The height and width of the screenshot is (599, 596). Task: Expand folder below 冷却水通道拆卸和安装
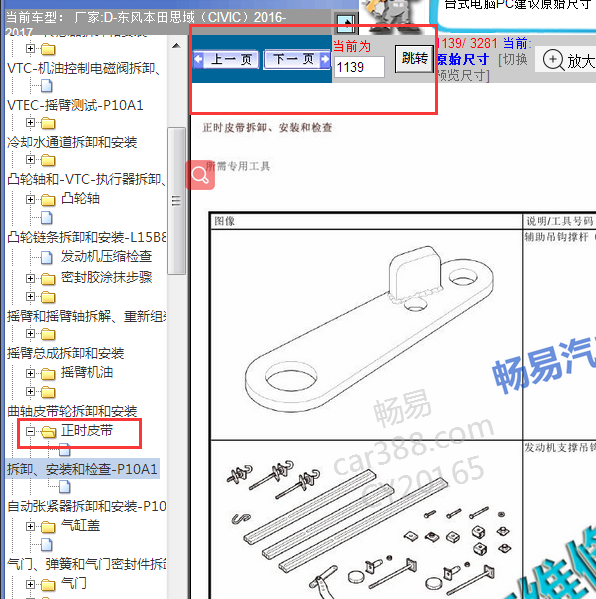(31, 159)
